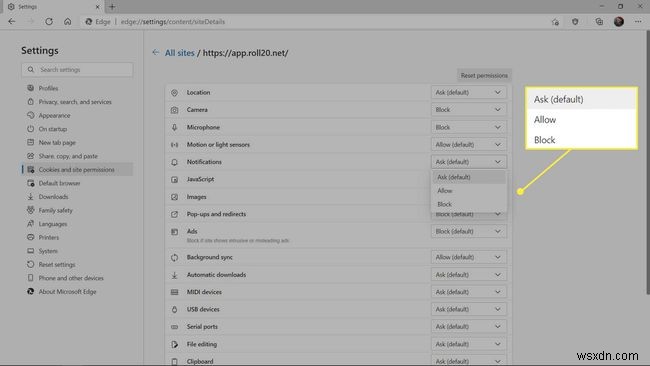Open Downloads settings section

pos(77,197)
